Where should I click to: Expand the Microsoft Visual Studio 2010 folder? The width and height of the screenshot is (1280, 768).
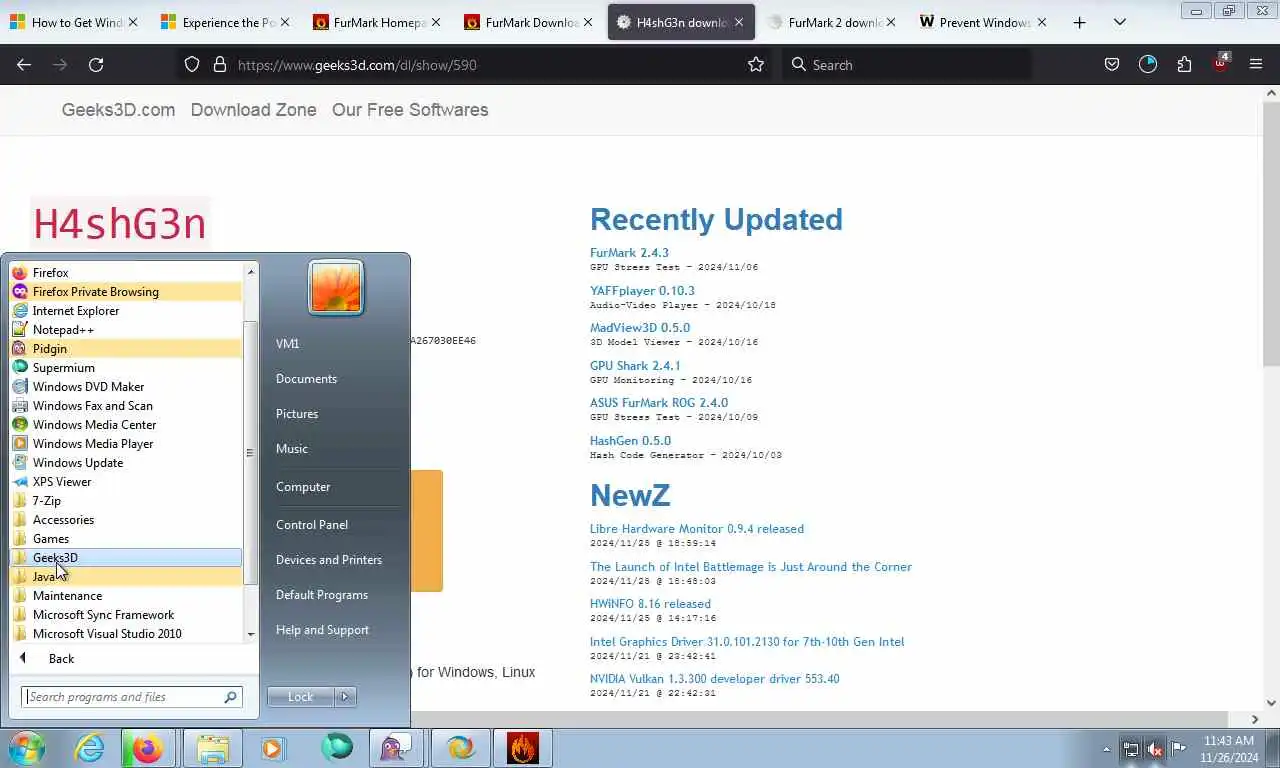click(x=125, y=634)
